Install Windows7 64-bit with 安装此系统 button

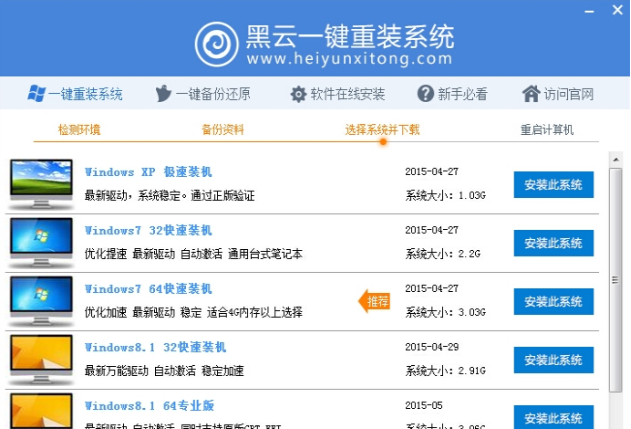[x=553, y=301]
